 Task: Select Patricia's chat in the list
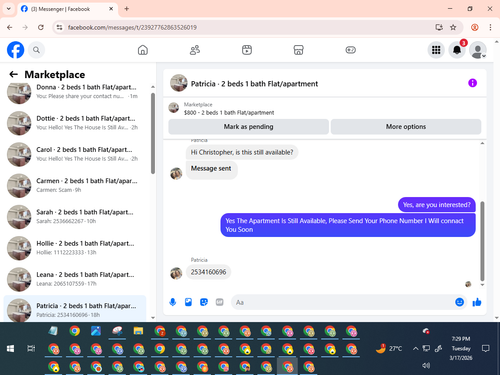75,309
